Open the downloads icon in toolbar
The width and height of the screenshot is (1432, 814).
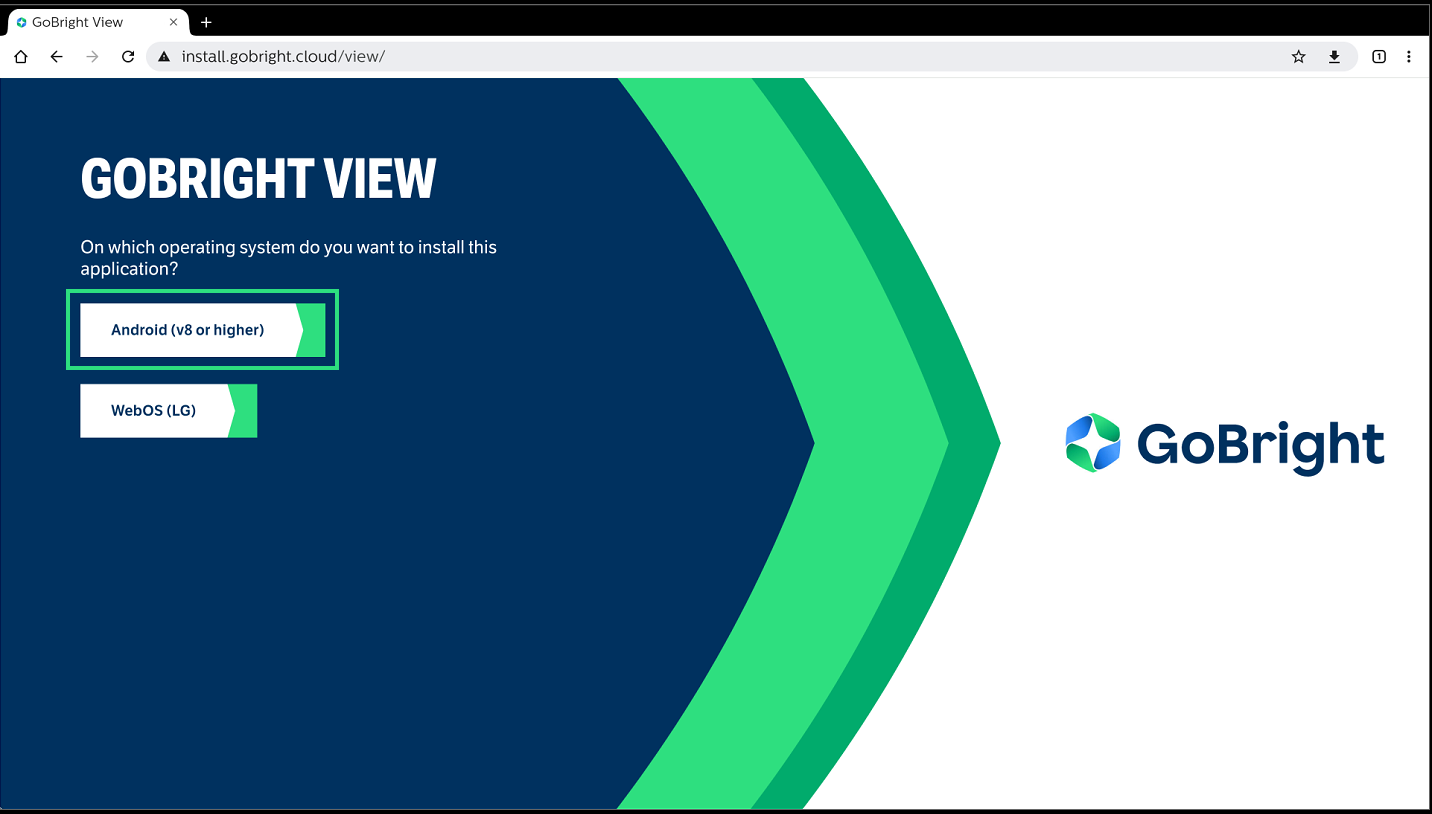click(1334, 57)
